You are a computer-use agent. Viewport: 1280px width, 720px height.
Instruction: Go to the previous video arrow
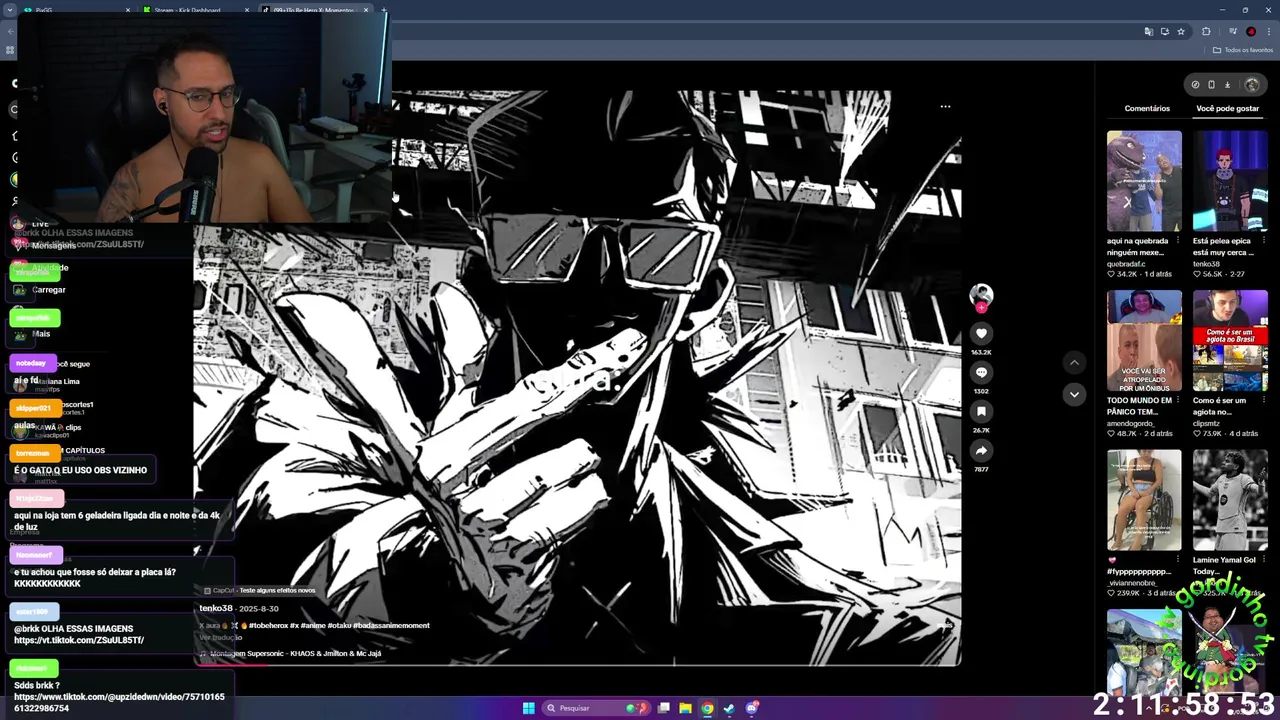(x=1074, y=362)
